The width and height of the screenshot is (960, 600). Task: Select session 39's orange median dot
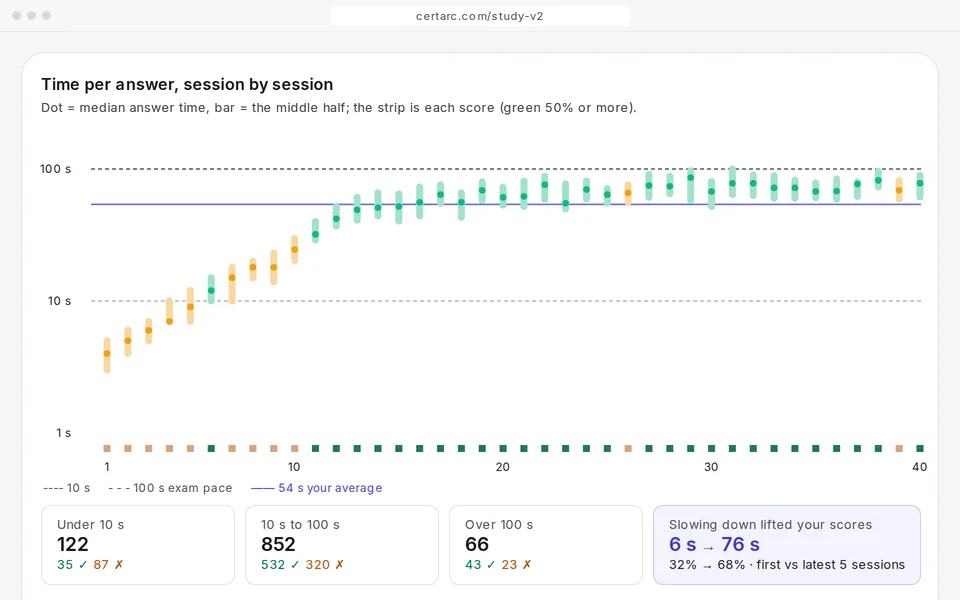[x=899, y=190]
